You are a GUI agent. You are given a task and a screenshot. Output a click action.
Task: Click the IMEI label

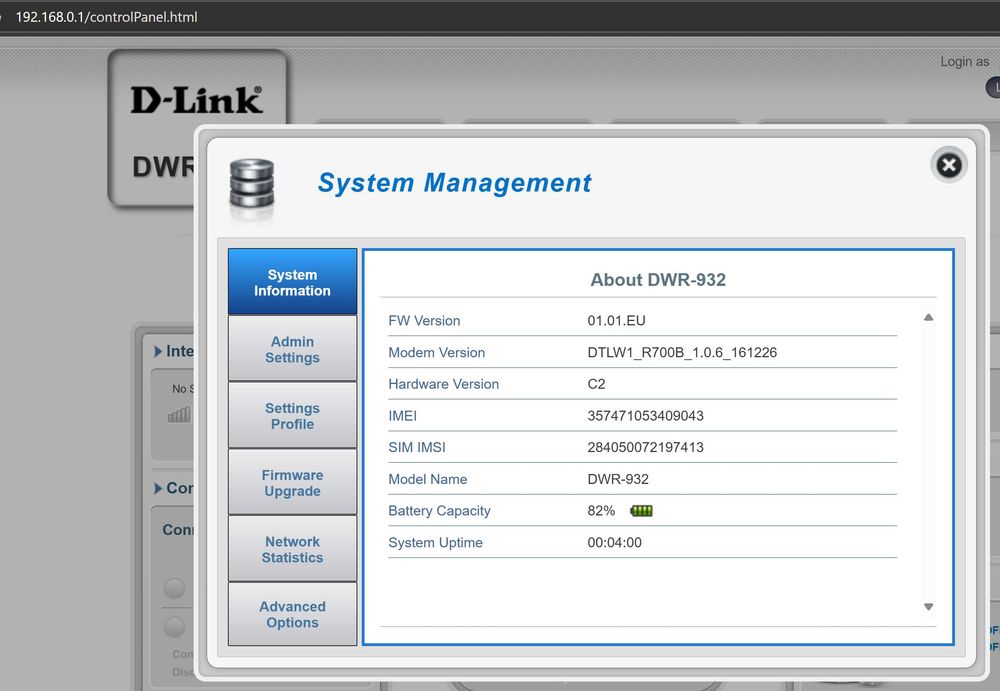point(402,416)
